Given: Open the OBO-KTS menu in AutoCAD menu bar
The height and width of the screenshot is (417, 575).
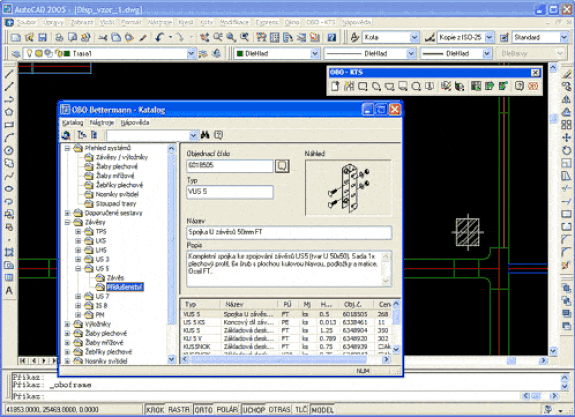Looking at the screenshot, I should 321,22.
